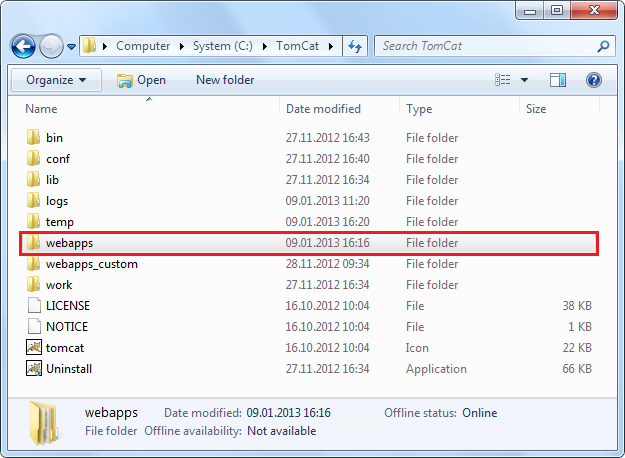Open Help with the question mark icon
This screenshot has height=458, width=625.
point(594,80)
